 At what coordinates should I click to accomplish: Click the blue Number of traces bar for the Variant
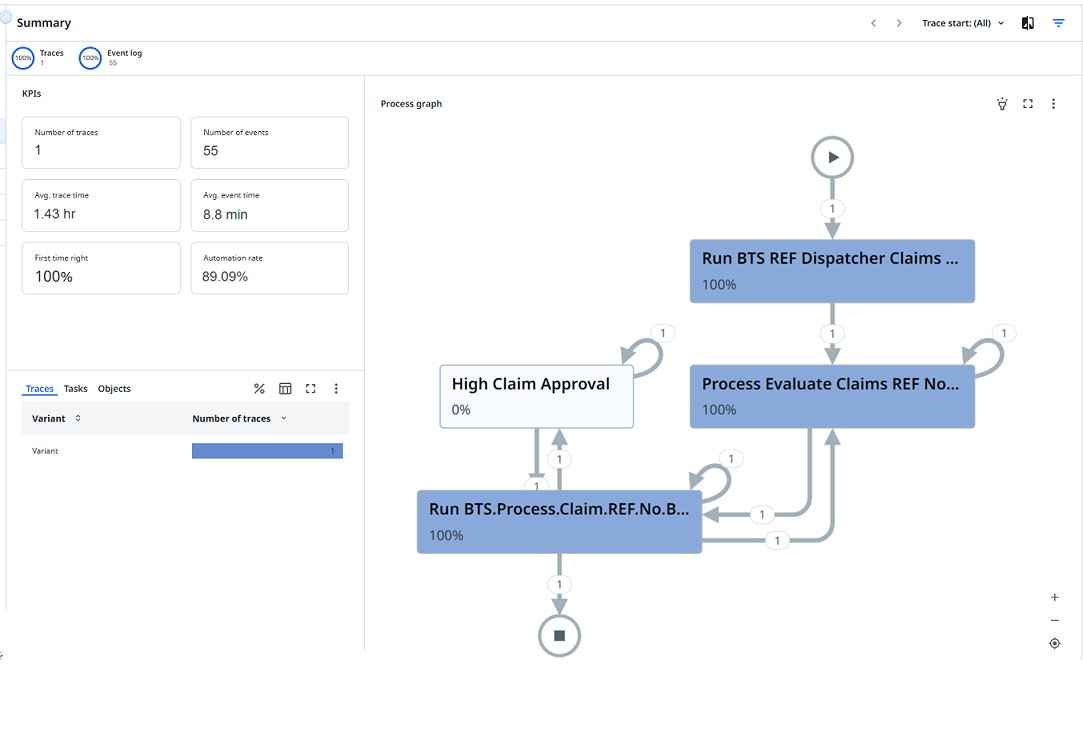pyautogui.click(x=267, y=451)
